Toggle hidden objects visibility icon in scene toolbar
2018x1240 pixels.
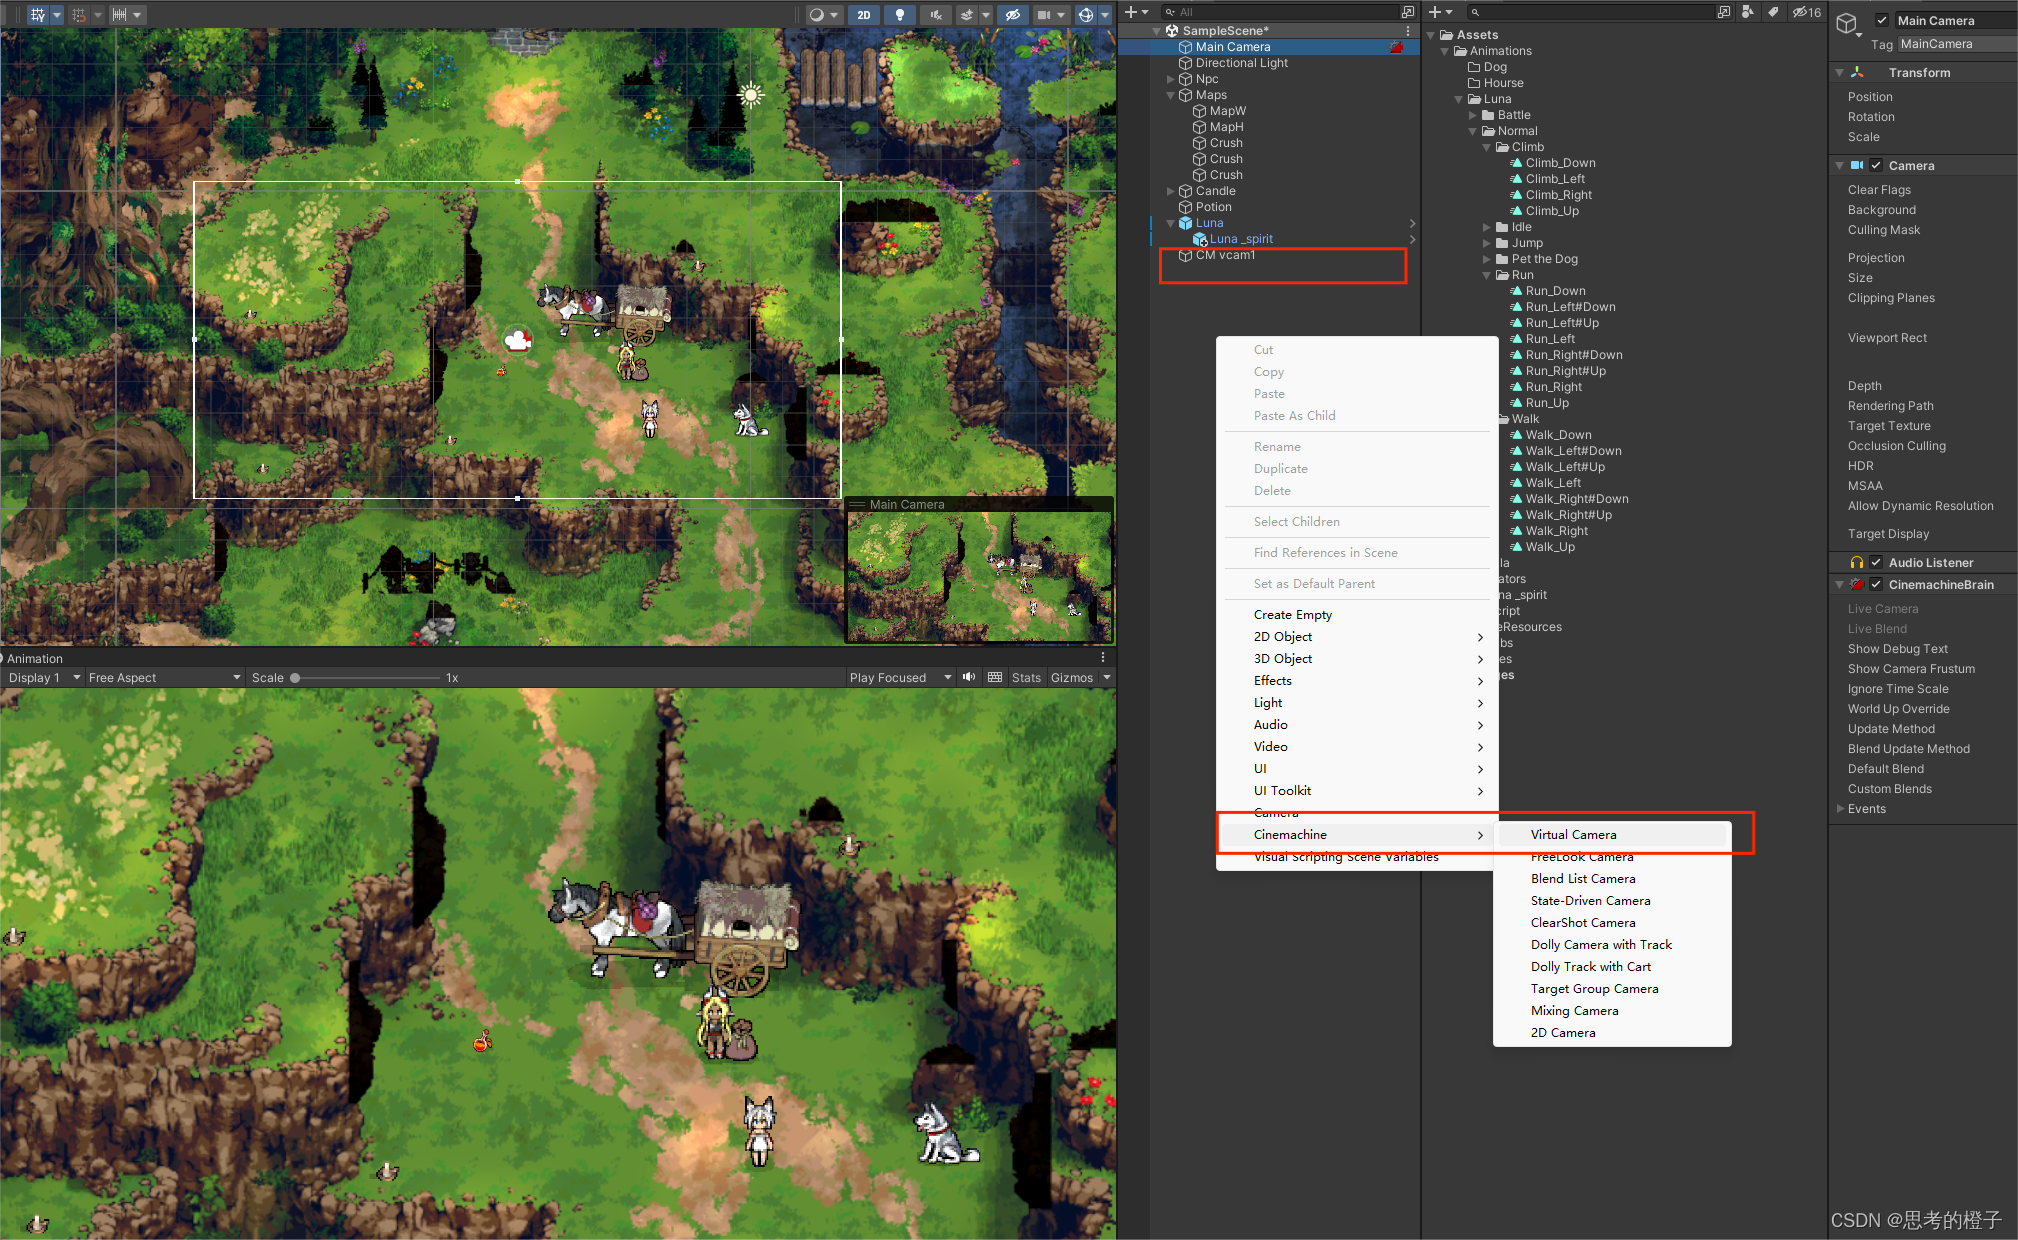pos(1013,14)
